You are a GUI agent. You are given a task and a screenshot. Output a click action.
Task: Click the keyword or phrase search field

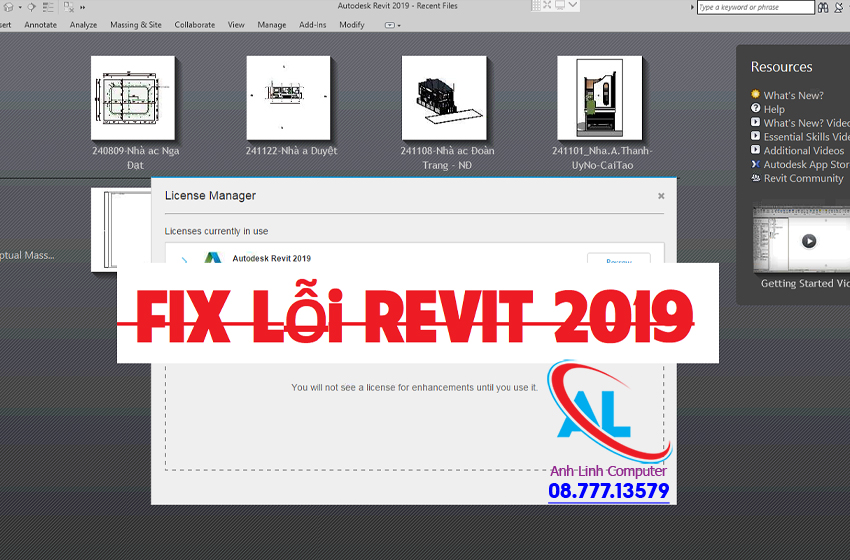coord(755,8)
